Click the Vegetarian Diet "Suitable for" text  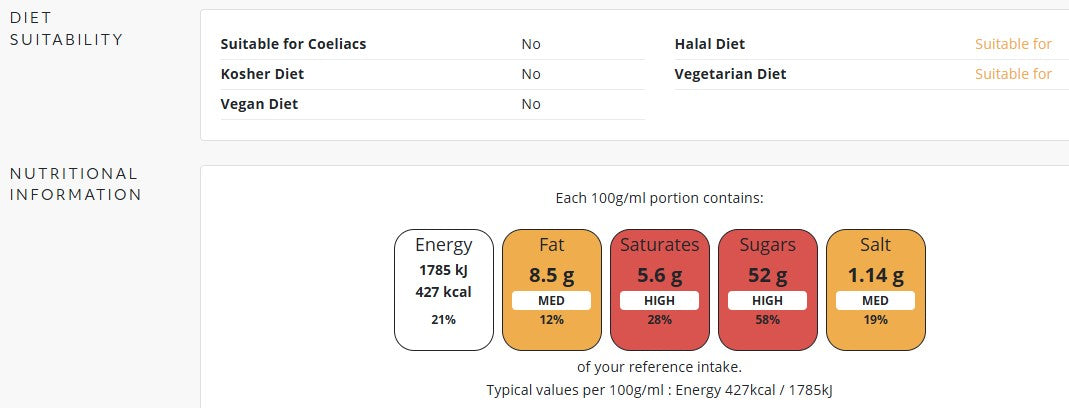coord(1013,74)
